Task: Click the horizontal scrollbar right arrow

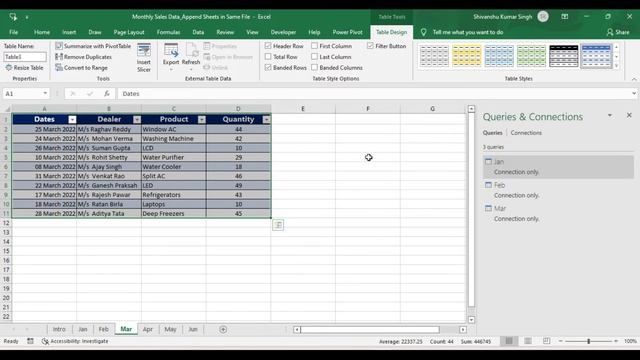Action: tap(463, 329)
